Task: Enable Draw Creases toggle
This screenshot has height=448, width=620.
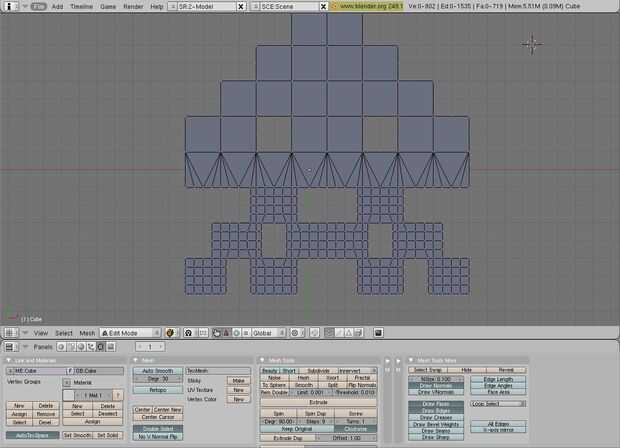Action: [x=436, y=418]
